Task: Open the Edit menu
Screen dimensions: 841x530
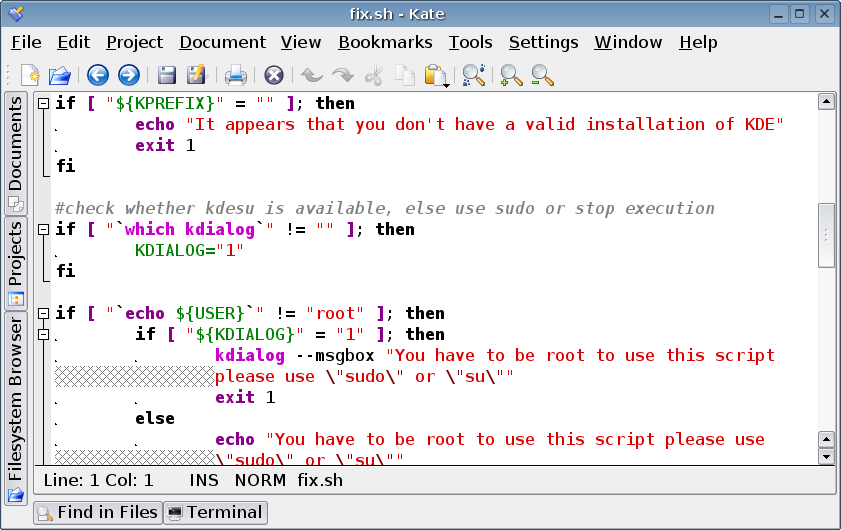Action: [x=73, y=42]
